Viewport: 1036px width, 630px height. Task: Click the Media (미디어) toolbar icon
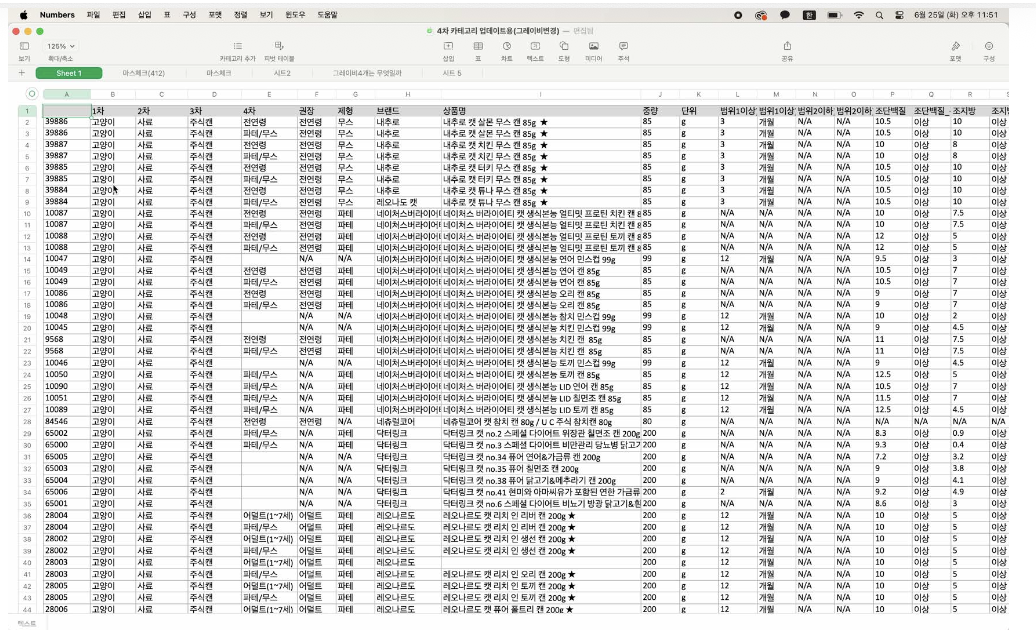tap(593, 46)
